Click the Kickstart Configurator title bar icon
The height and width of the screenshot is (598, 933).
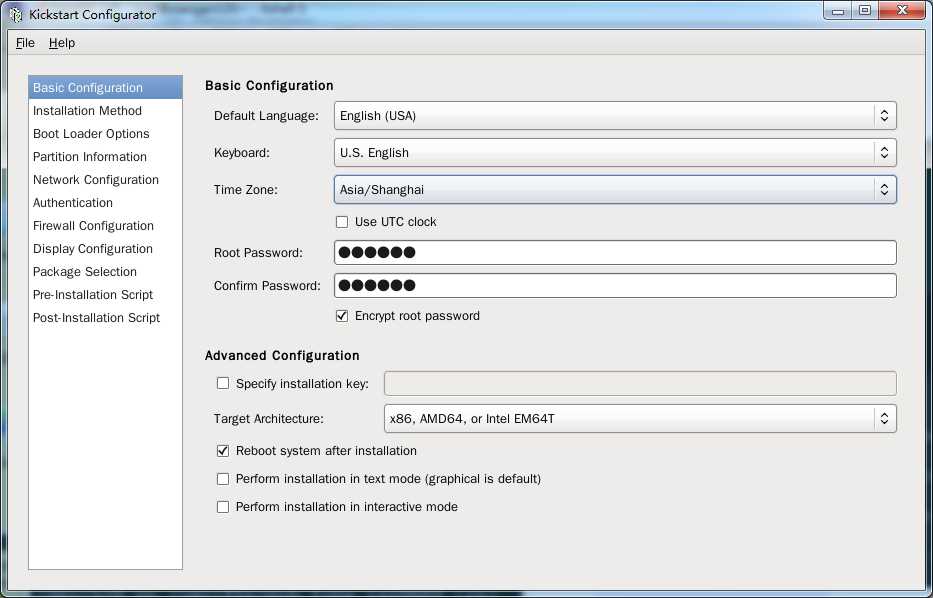(16, 14)
